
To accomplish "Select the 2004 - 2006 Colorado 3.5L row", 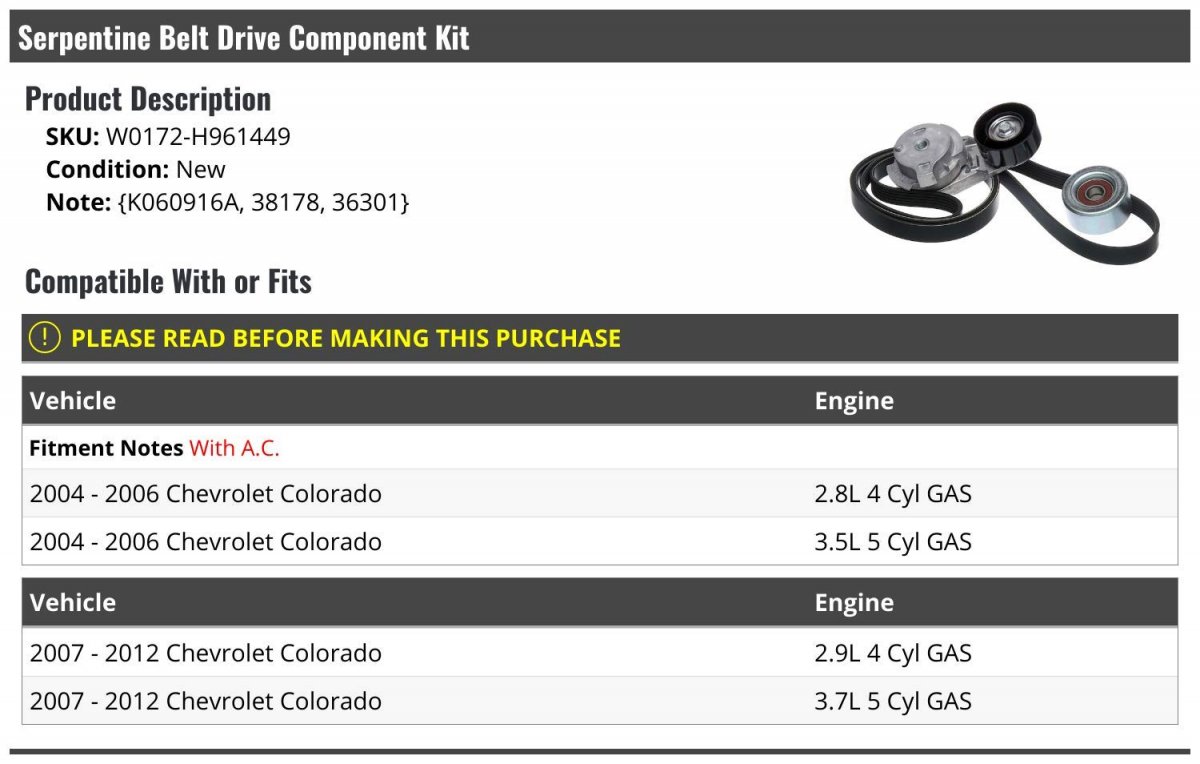I will (x=600, y=541).
